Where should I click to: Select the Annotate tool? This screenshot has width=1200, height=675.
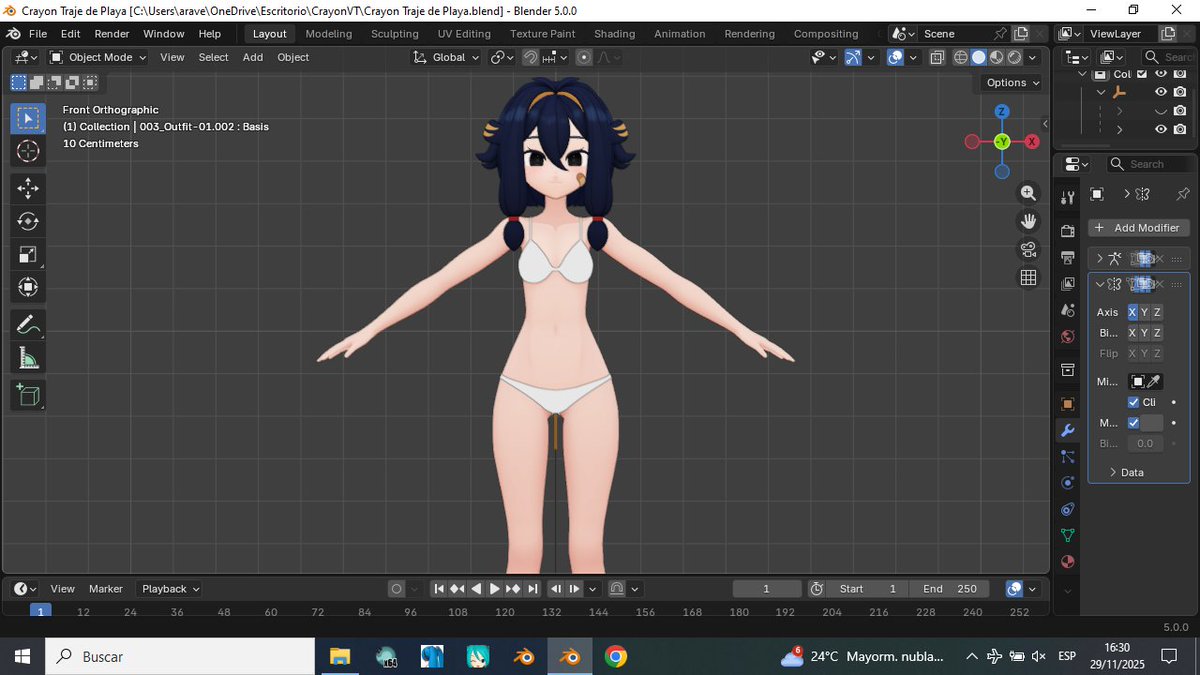28,324
